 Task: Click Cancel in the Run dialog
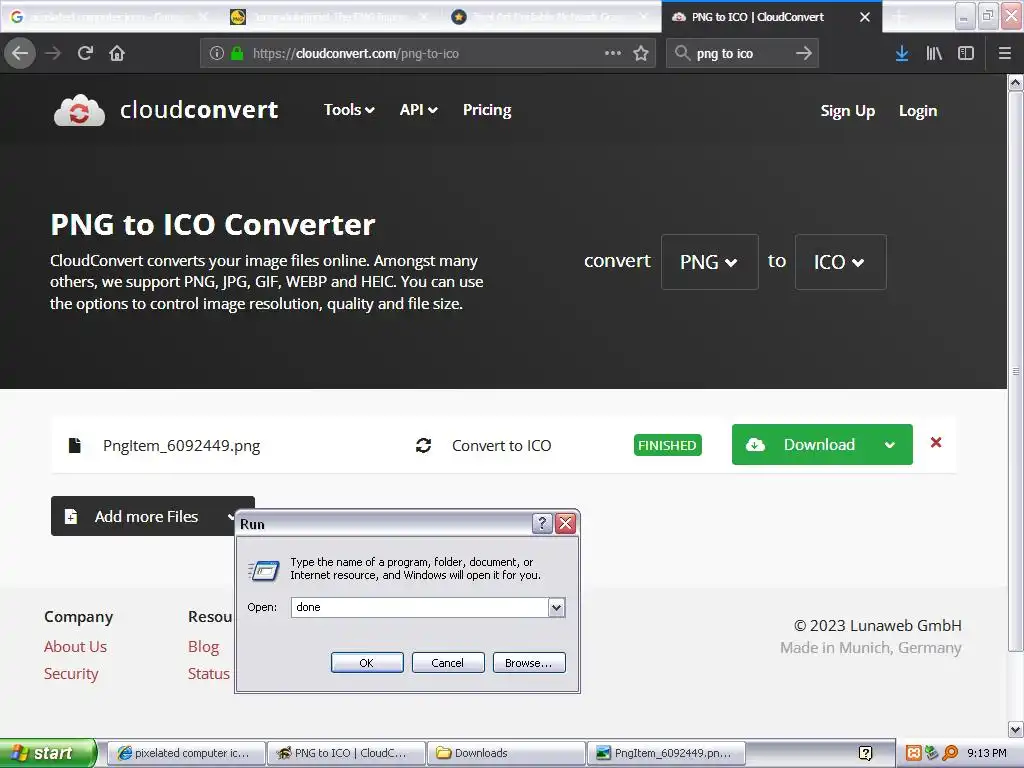tap(448, 663)
